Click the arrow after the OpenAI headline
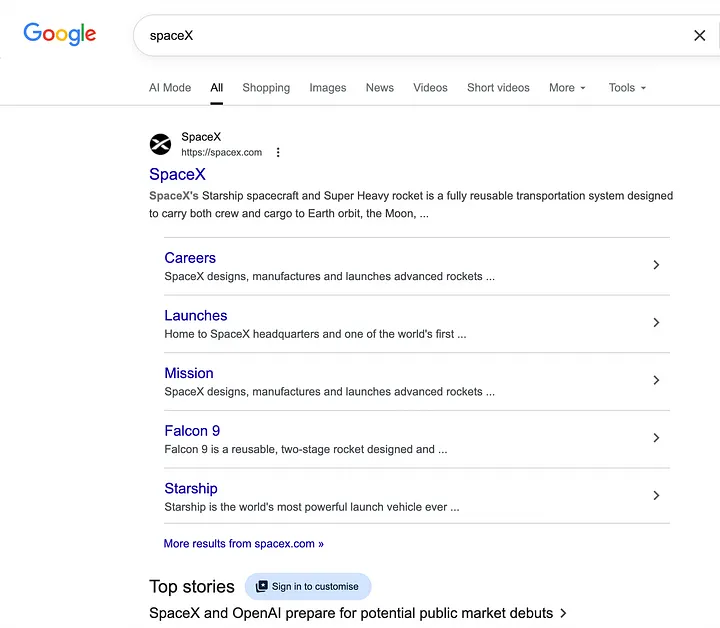 pos(563,613)
